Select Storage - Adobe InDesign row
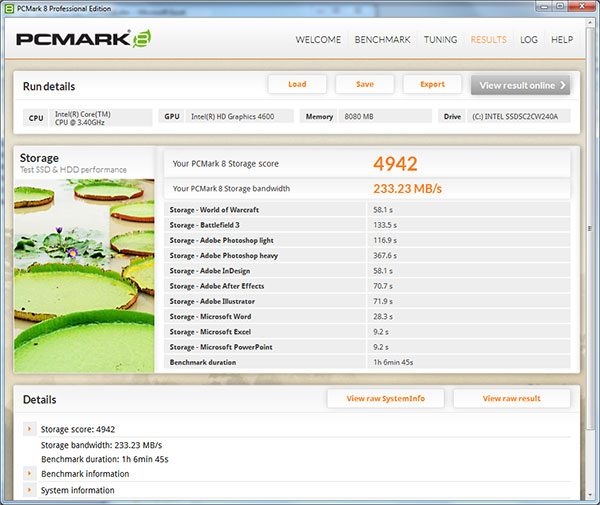This screenshot has height=505, width=600. click(367, 271)
